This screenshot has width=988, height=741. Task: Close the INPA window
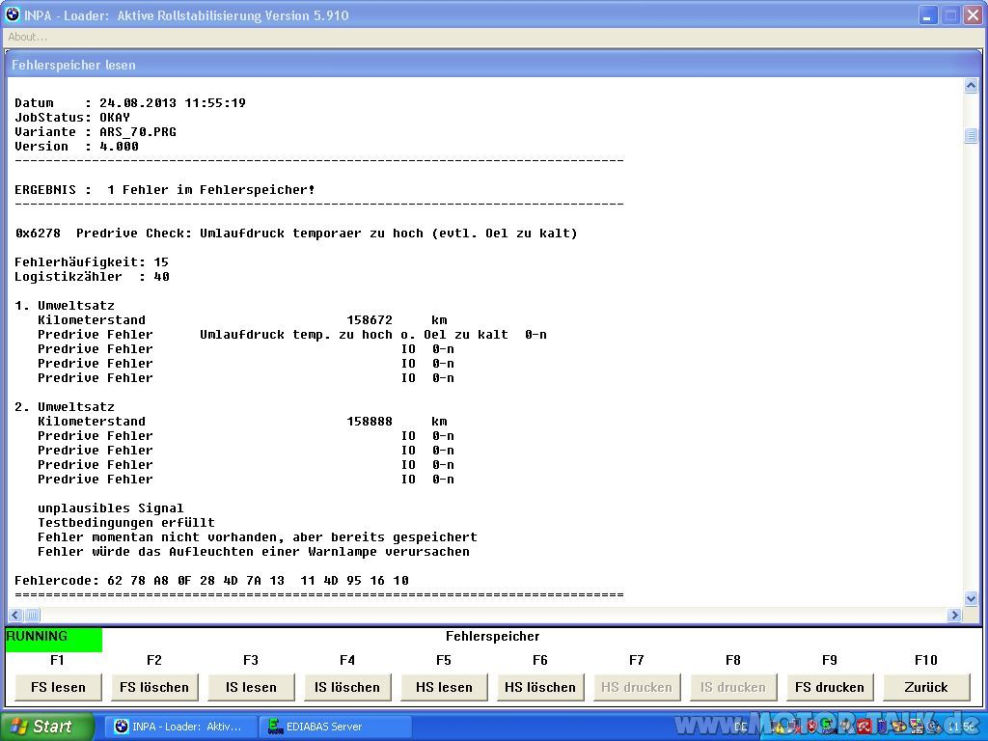tap(973, 16)
